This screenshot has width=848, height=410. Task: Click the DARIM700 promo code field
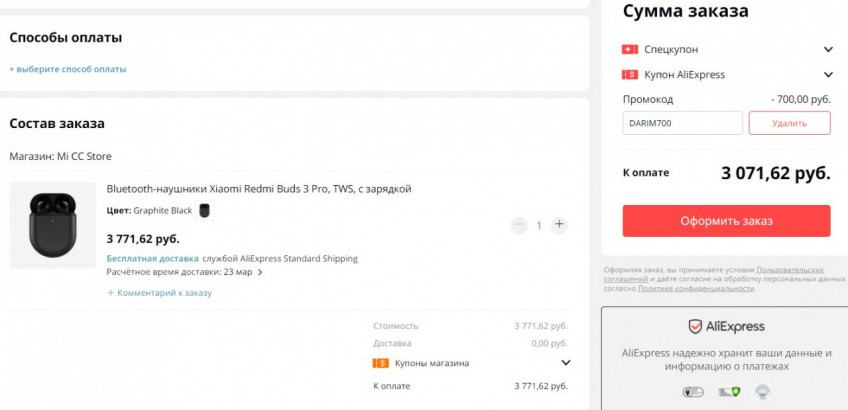coord(682,123)
